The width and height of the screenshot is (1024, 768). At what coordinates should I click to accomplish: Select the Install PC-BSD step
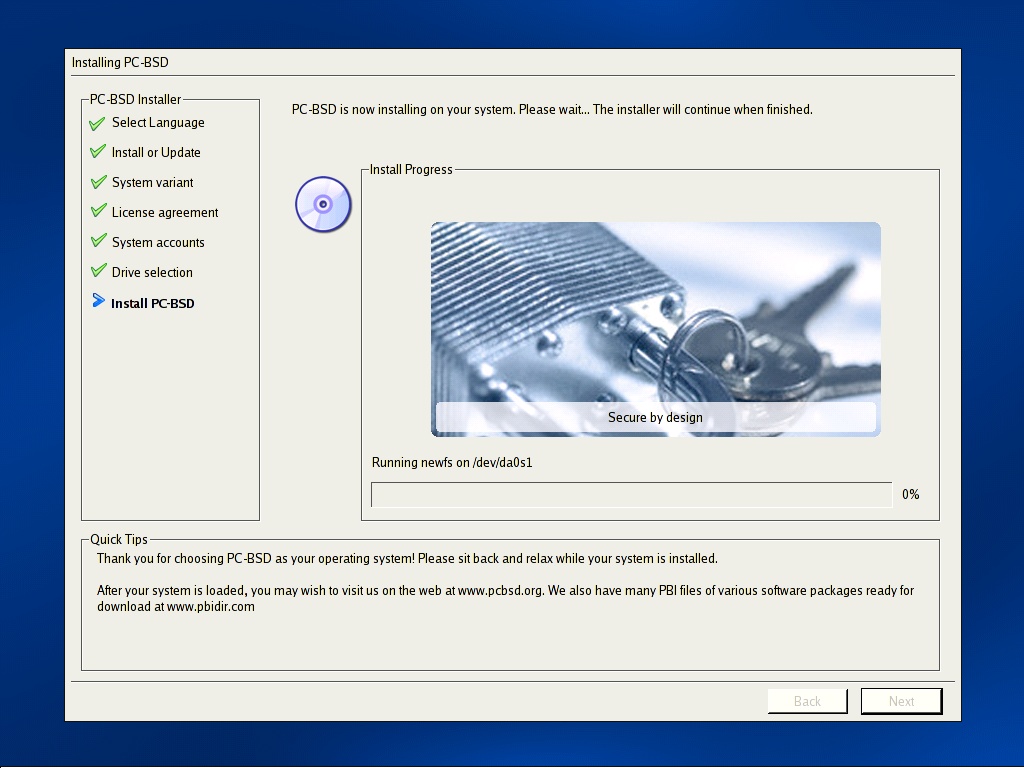(153, 304)
